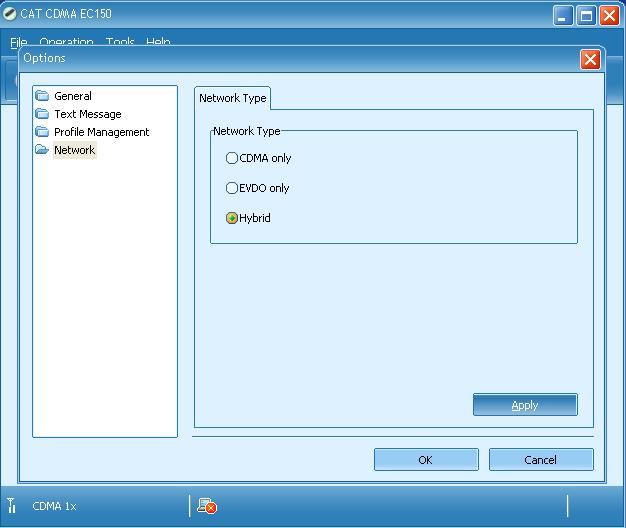Click the disconnected network status icon

click(207, 506)
